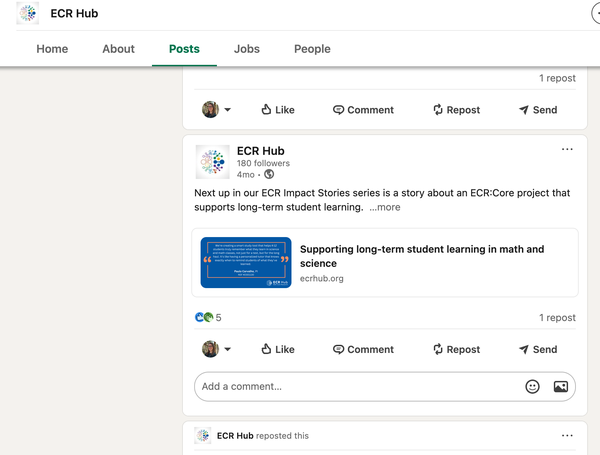
Task: Like the top partially visible post
Action: (277, 110)
